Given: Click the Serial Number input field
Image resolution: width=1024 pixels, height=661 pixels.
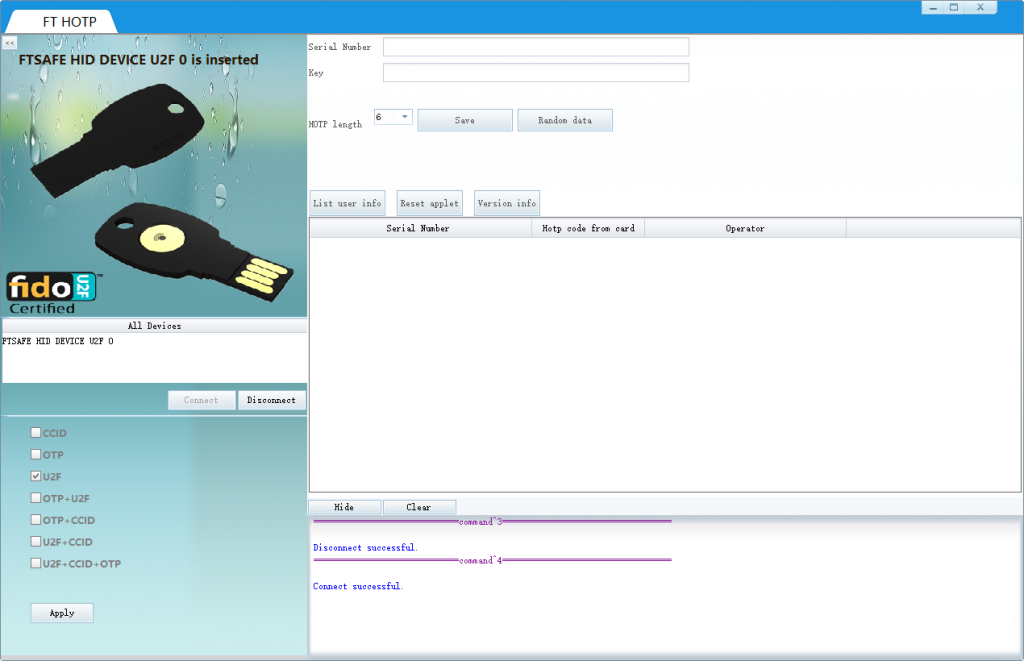Looking at the screenshot, I should pos(535,46).
